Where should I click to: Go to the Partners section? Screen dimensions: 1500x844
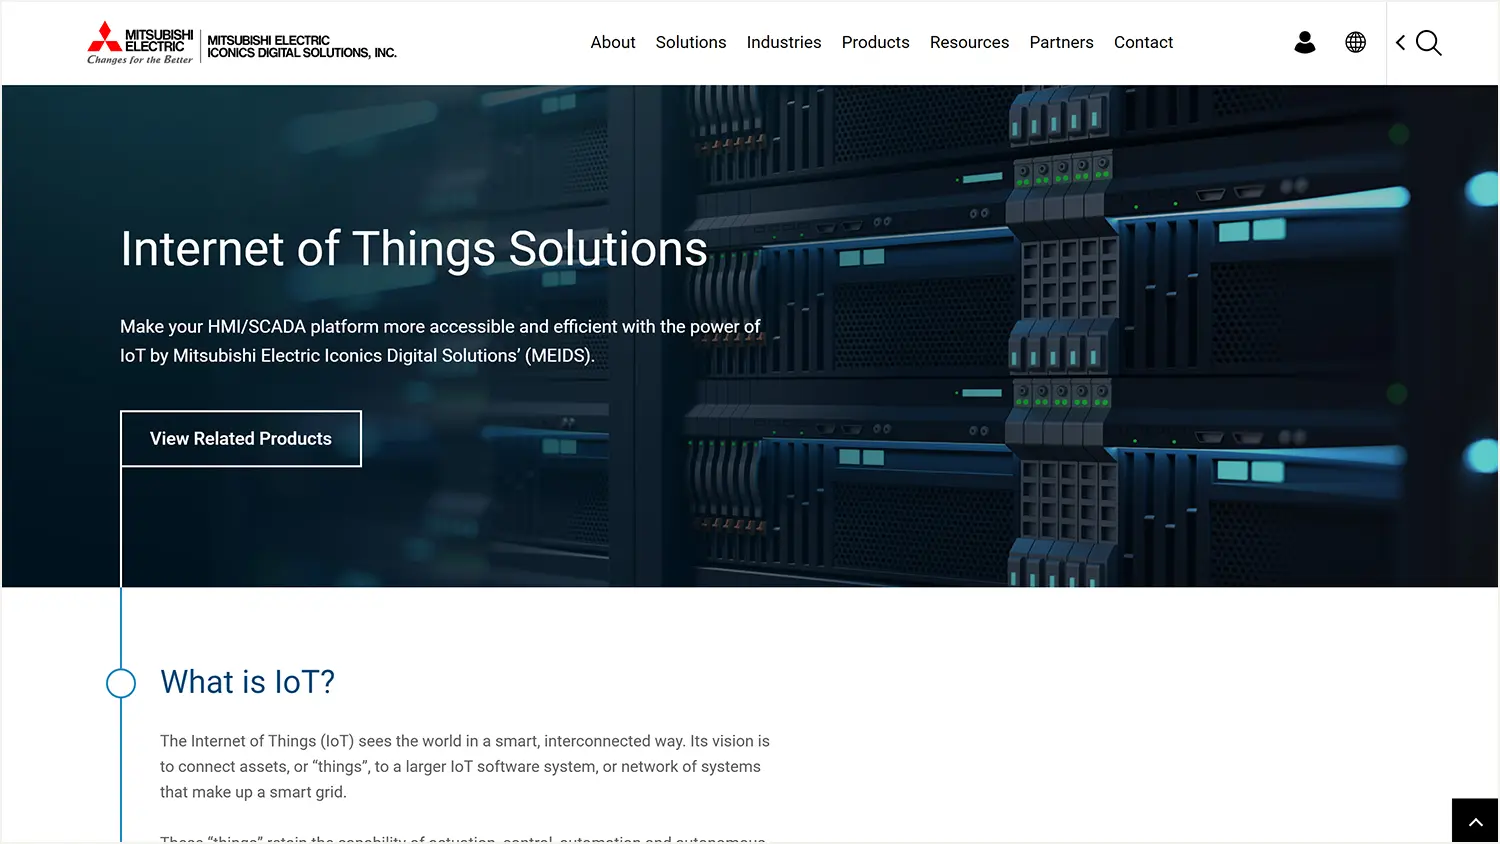1061,42
